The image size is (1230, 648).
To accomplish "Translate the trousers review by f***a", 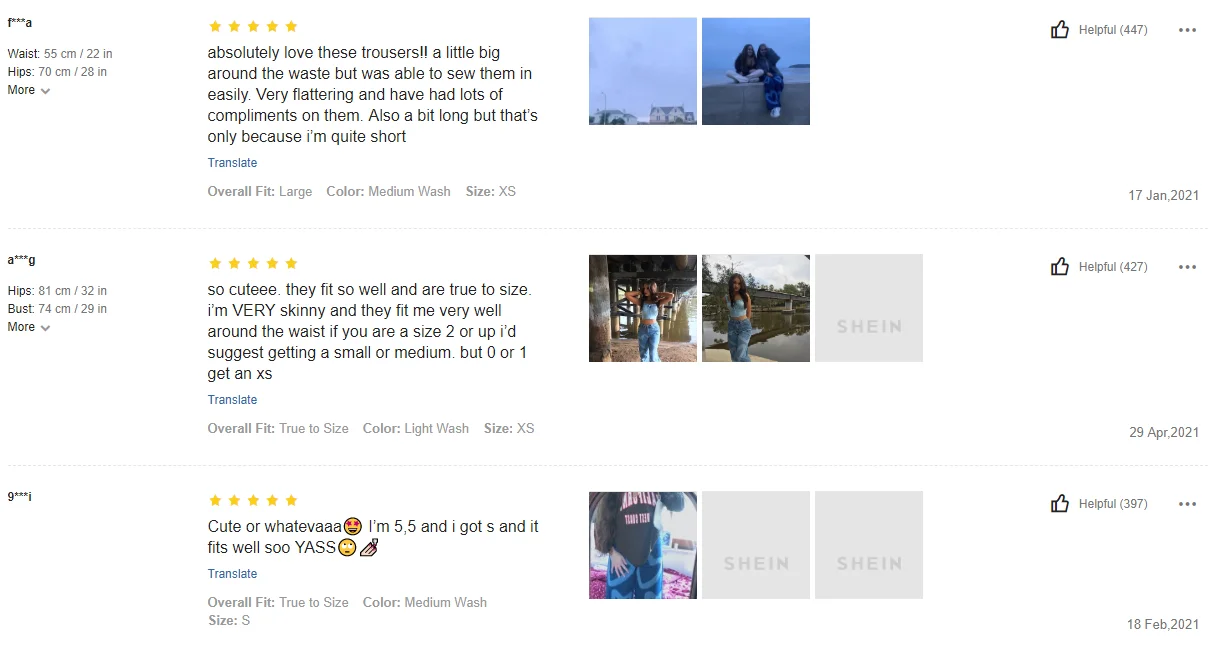I will tap(232, 163).
